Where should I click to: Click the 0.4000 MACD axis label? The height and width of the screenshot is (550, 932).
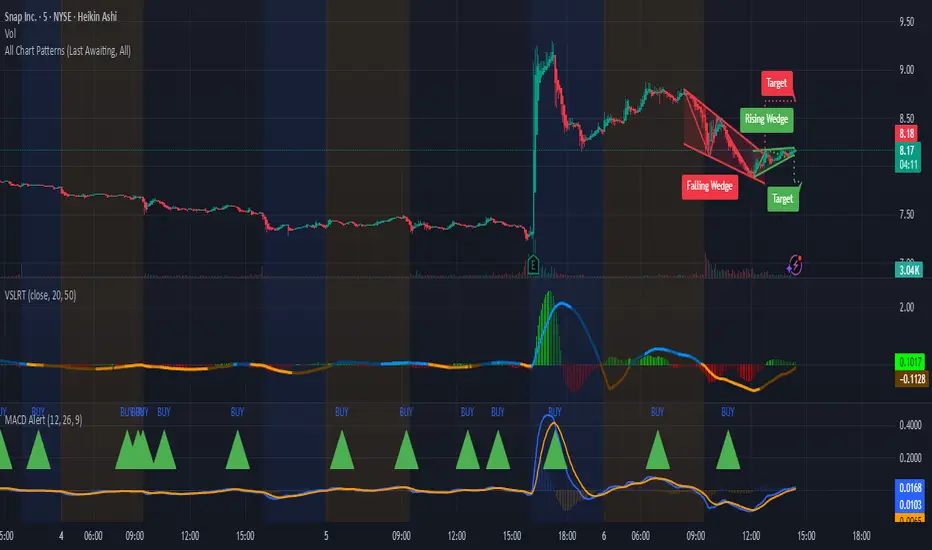tap(910, 425)
